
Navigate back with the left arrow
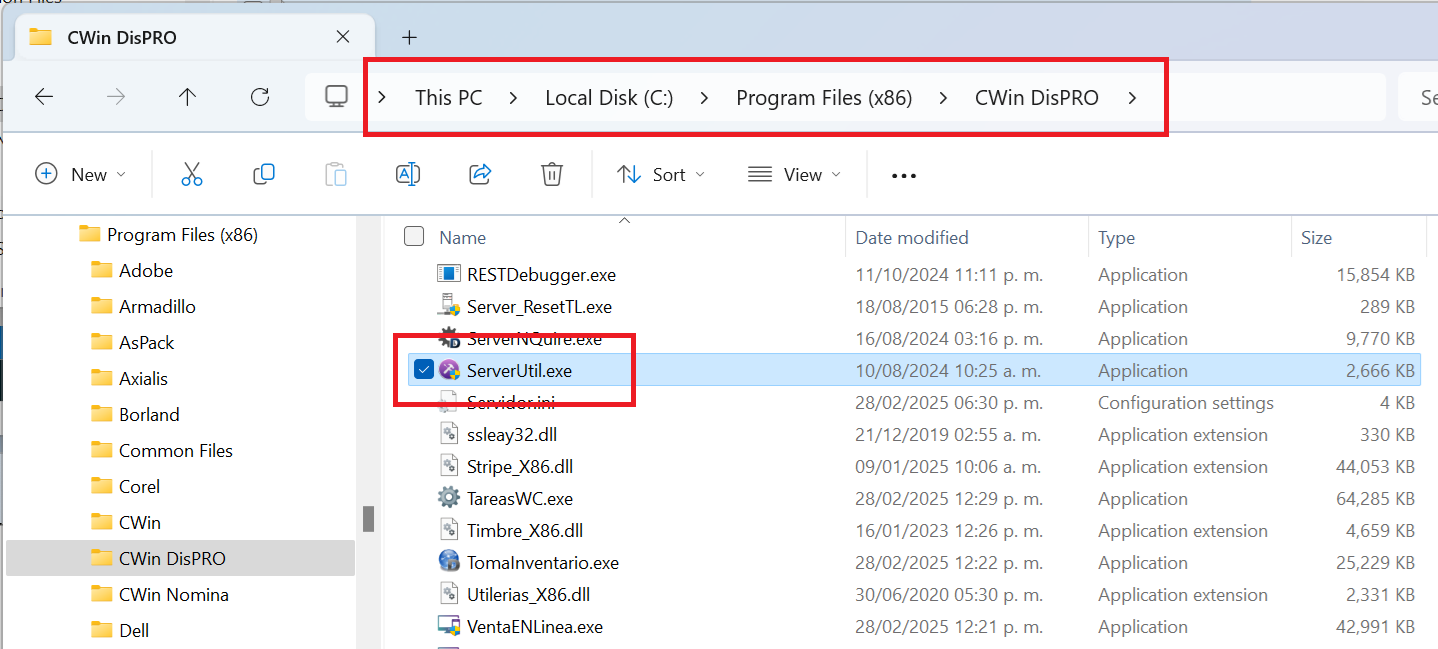(x=44, y=97)
